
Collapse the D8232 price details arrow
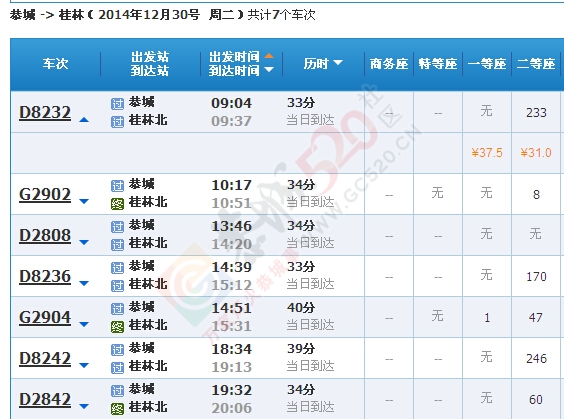tap(84, 120)
